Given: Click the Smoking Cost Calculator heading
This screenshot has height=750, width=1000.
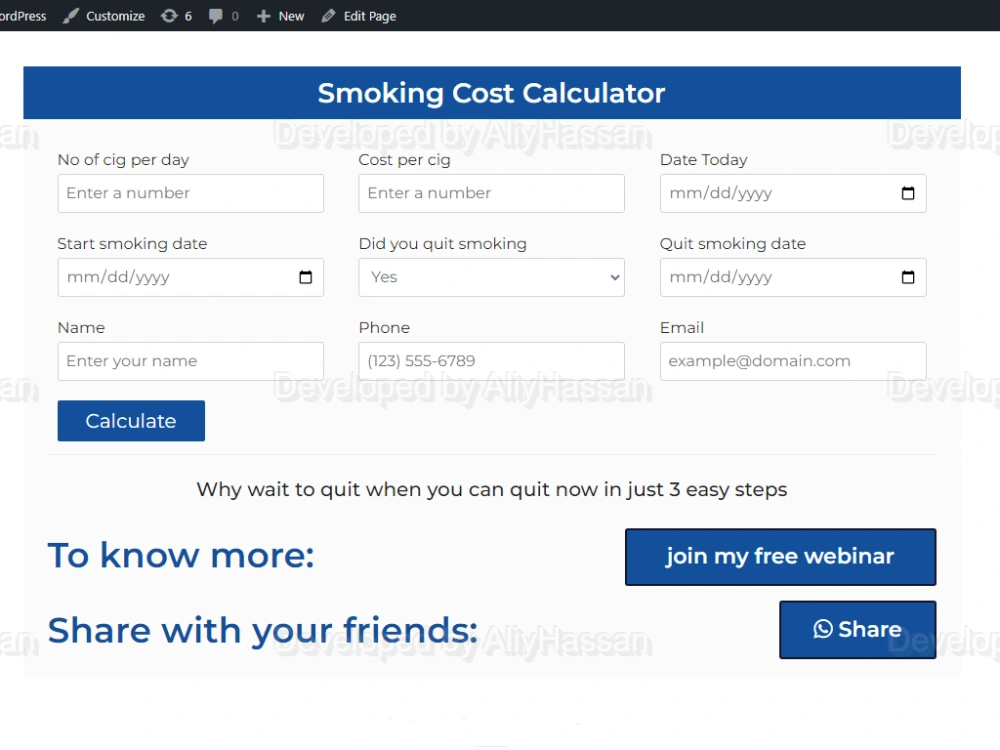Looking at the screenshot, I should coord(491,93).
